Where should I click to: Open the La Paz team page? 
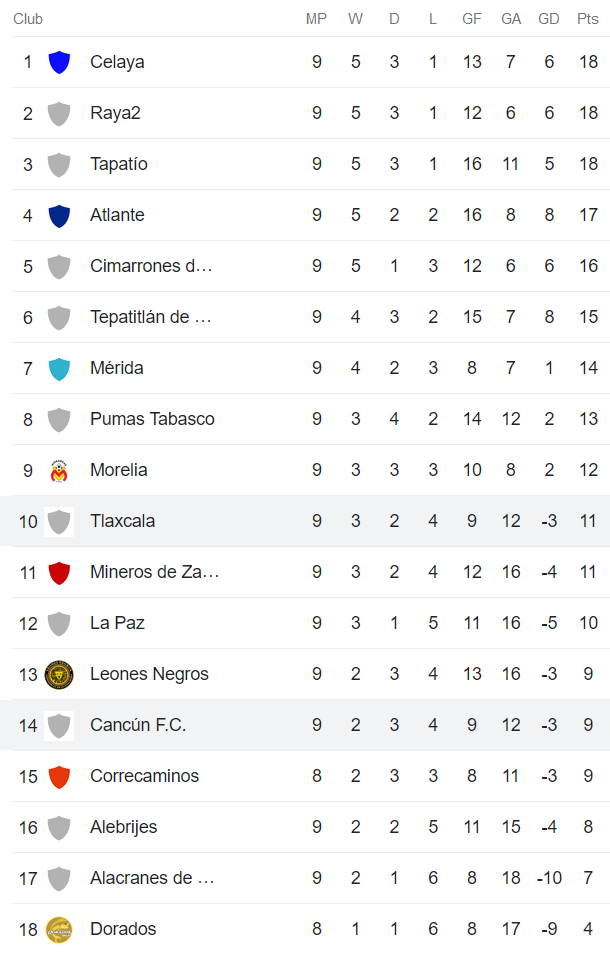point(117,623)
